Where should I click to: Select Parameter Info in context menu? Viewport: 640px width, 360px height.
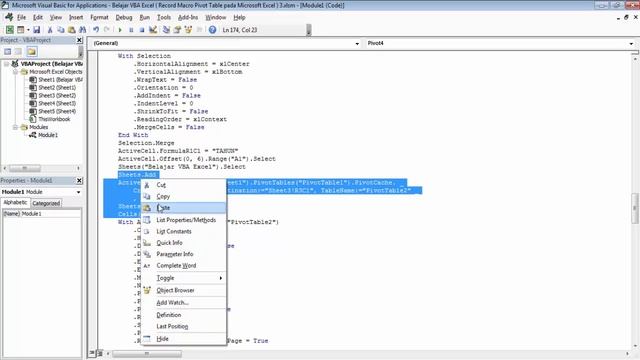(184, 254)
